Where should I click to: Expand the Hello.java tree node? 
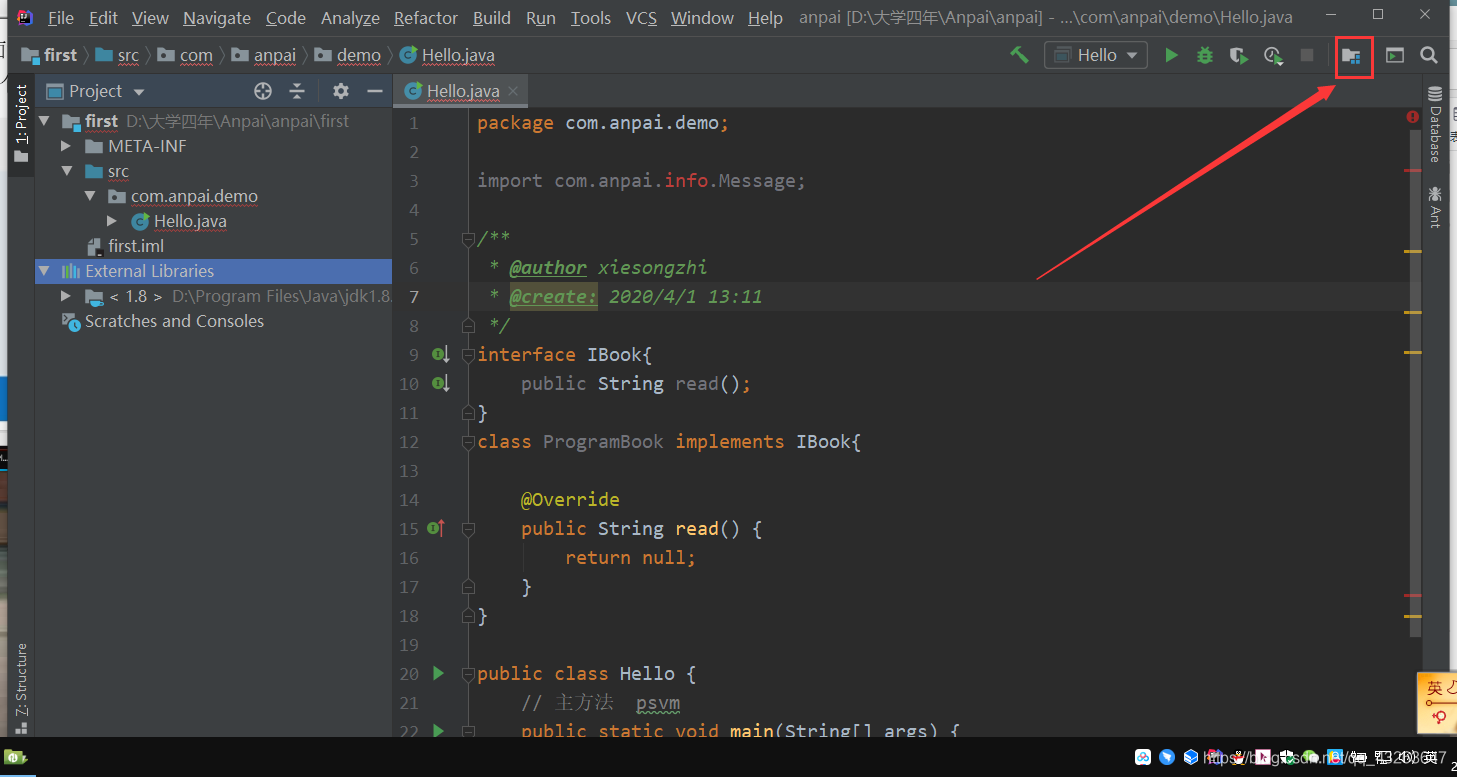(112, 221)
